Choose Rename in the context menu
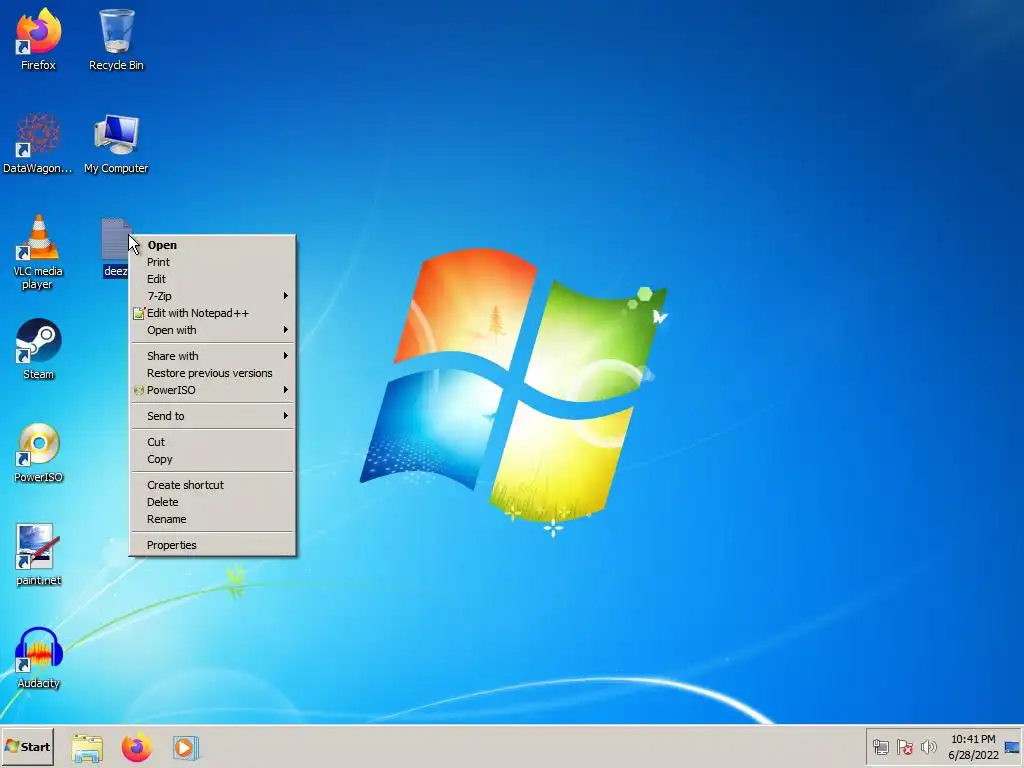 [212, 519]
